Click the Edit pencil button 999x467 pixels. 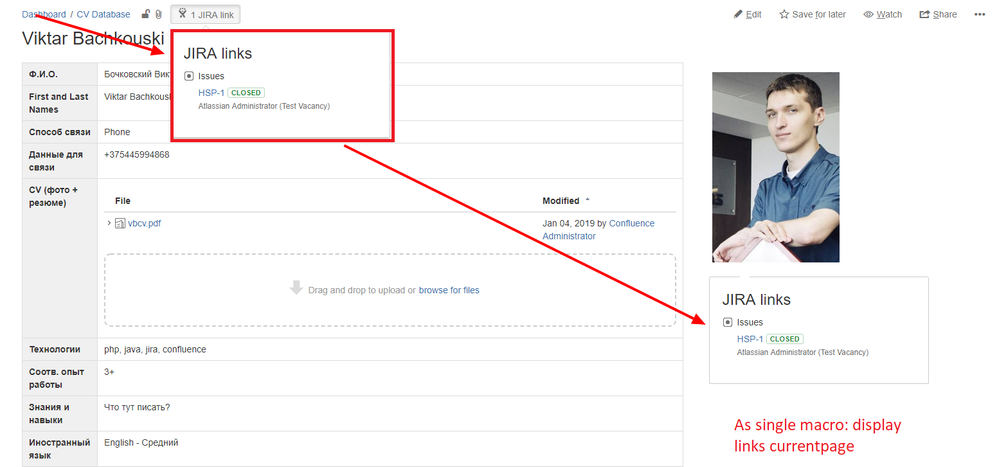tap(747, 14)
